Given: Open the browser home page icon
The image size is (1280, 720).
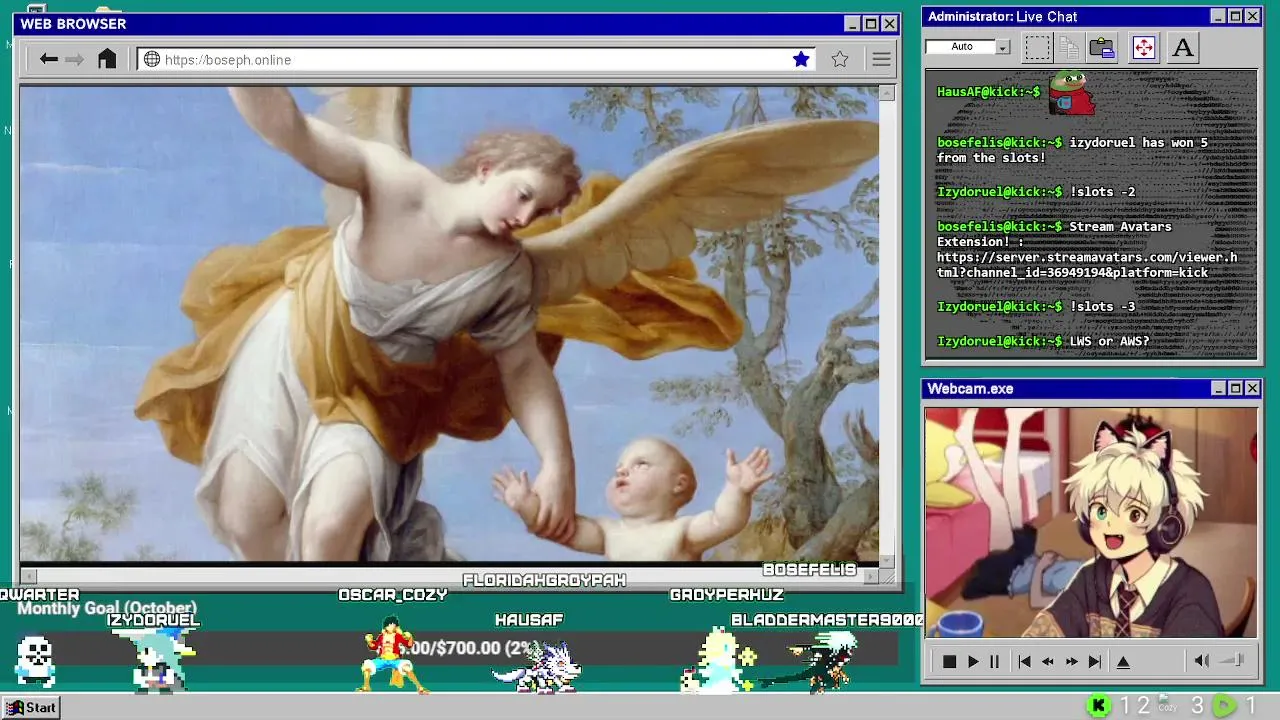Looking at the screenshot, I should pyautogui.click(x=107, y=59).
